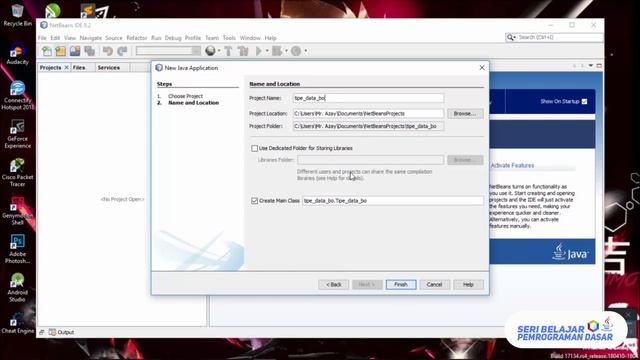The image size is (640, 360).
Task: Close the New Java Application dialog
Action: pyautogui.click(x=482, y=67)
